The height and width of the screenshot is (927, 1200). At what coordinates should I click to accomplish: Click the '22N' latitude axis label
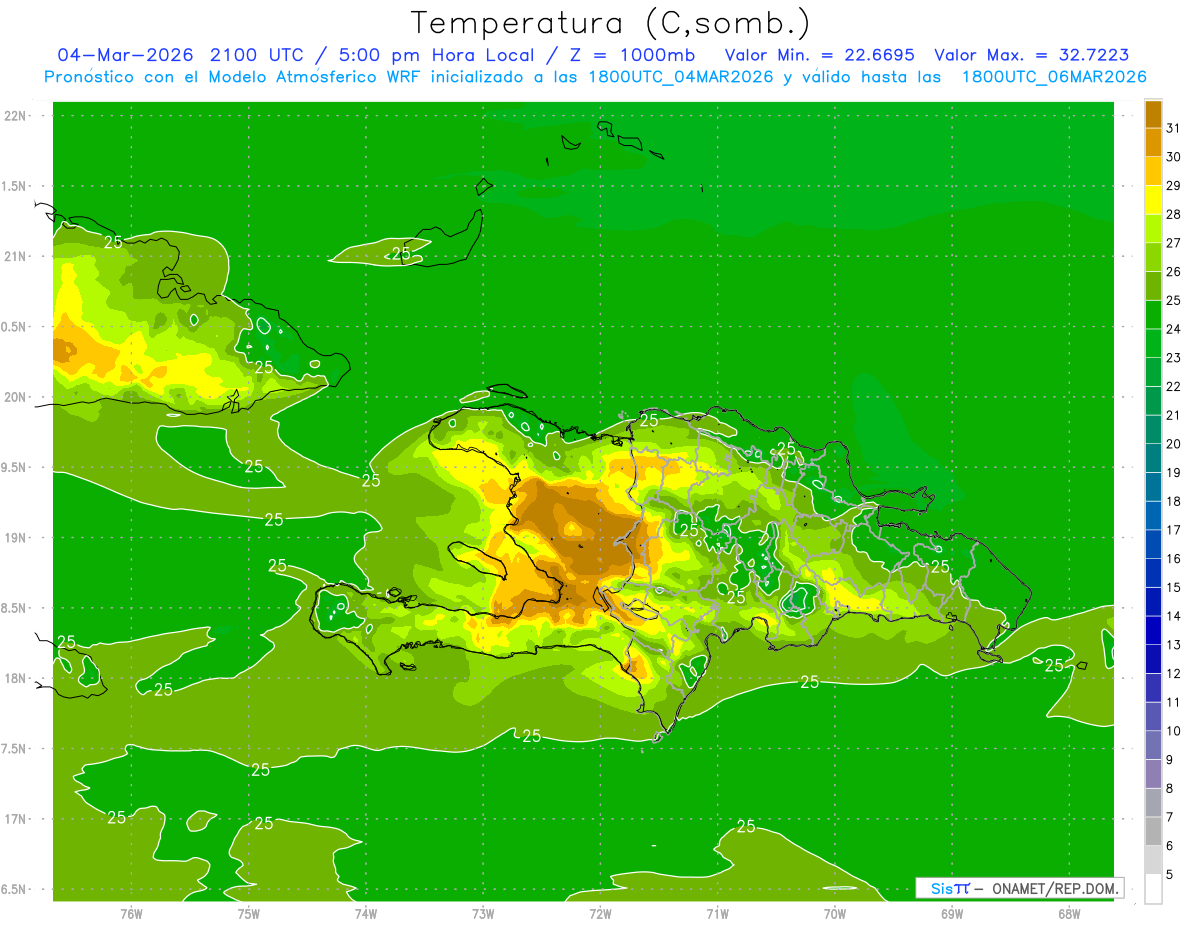pyautogui.click(x=15, y=116)
